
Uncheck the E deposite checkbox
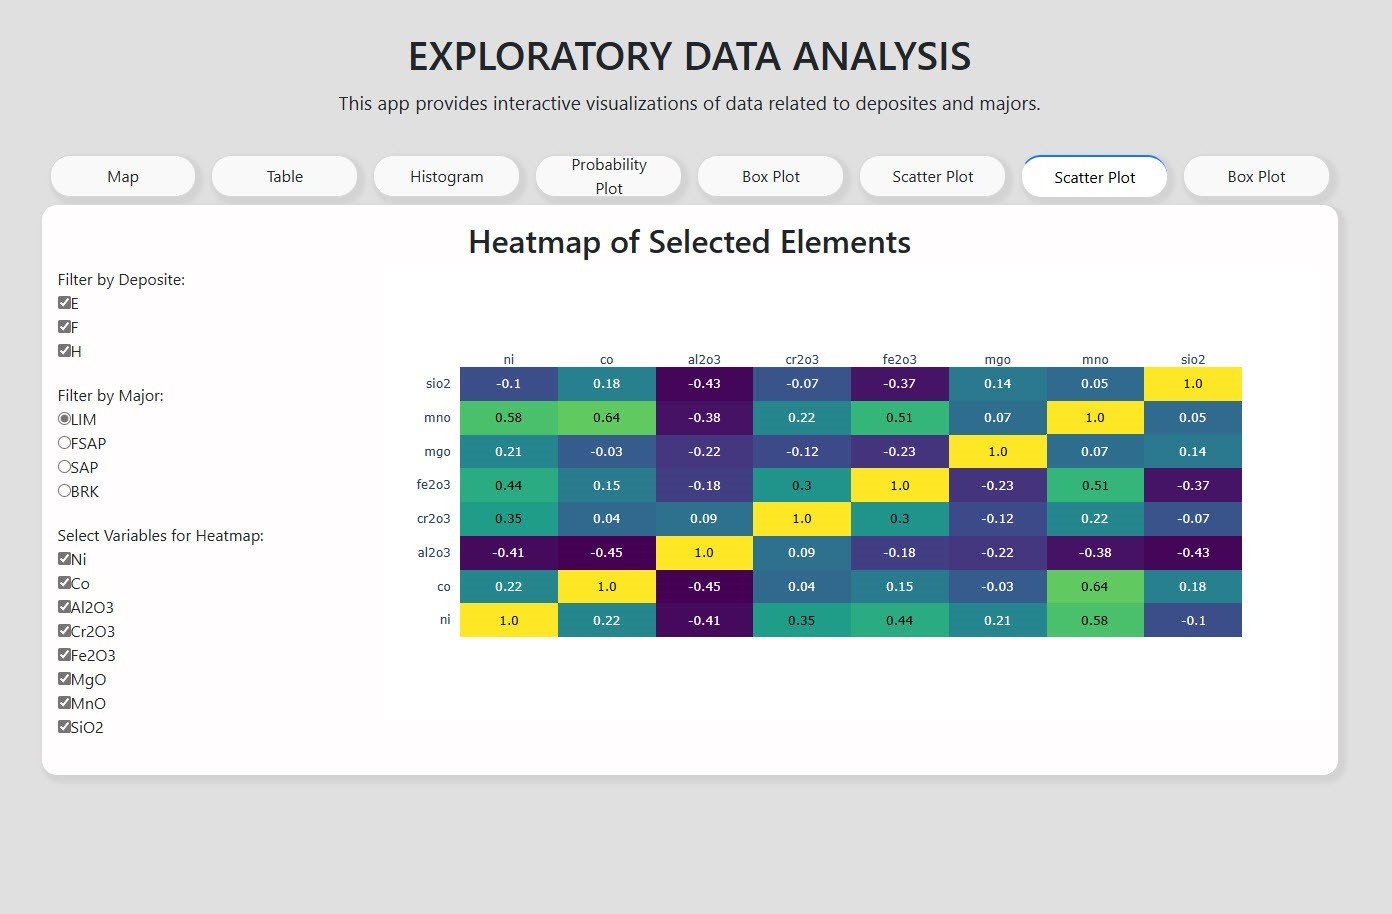[65, 303]
